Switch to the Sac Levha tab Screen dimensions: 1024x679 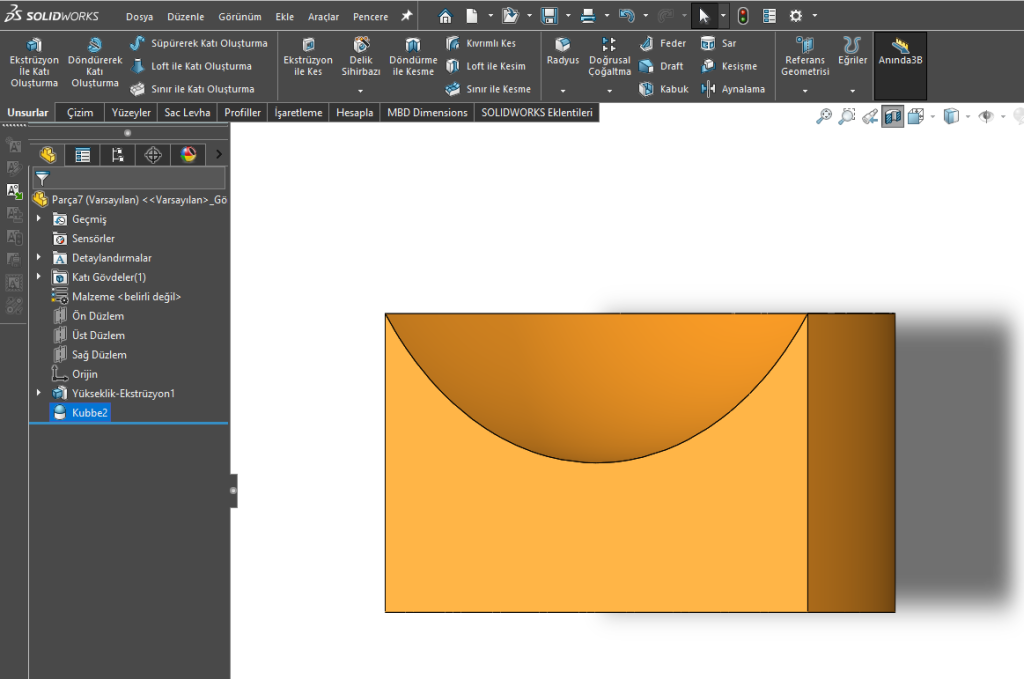coord(188,113)
